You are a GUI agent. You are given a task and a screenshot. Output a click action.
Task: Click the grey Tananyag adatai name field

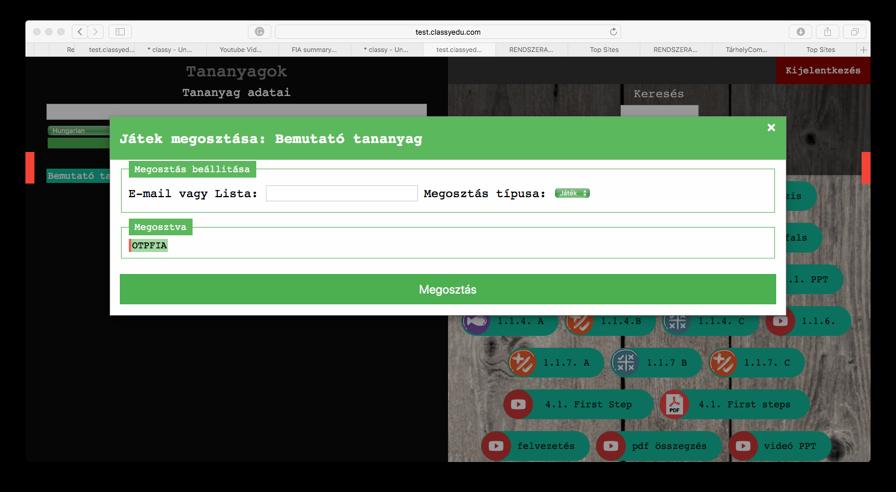click(237, 110)
